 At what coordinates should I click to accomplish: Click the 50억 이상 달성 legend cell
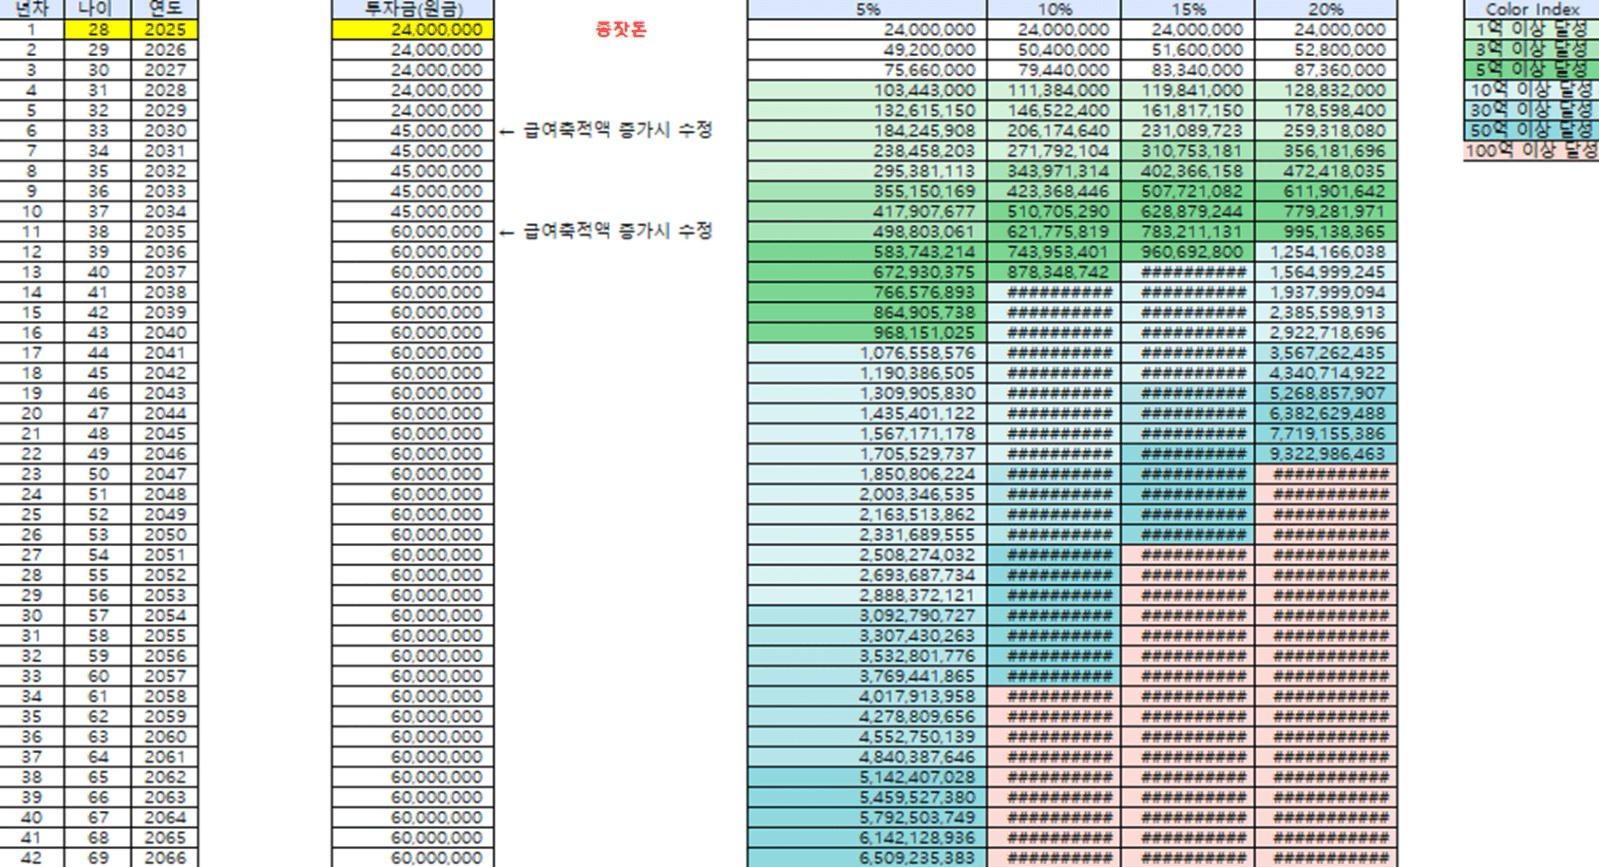click(x=1531, y=130)
